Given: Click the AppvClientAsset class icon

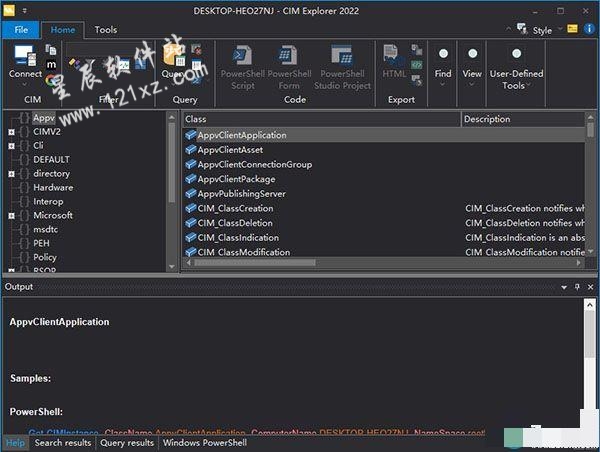Looking at the screenshot, I should (190, 150).
